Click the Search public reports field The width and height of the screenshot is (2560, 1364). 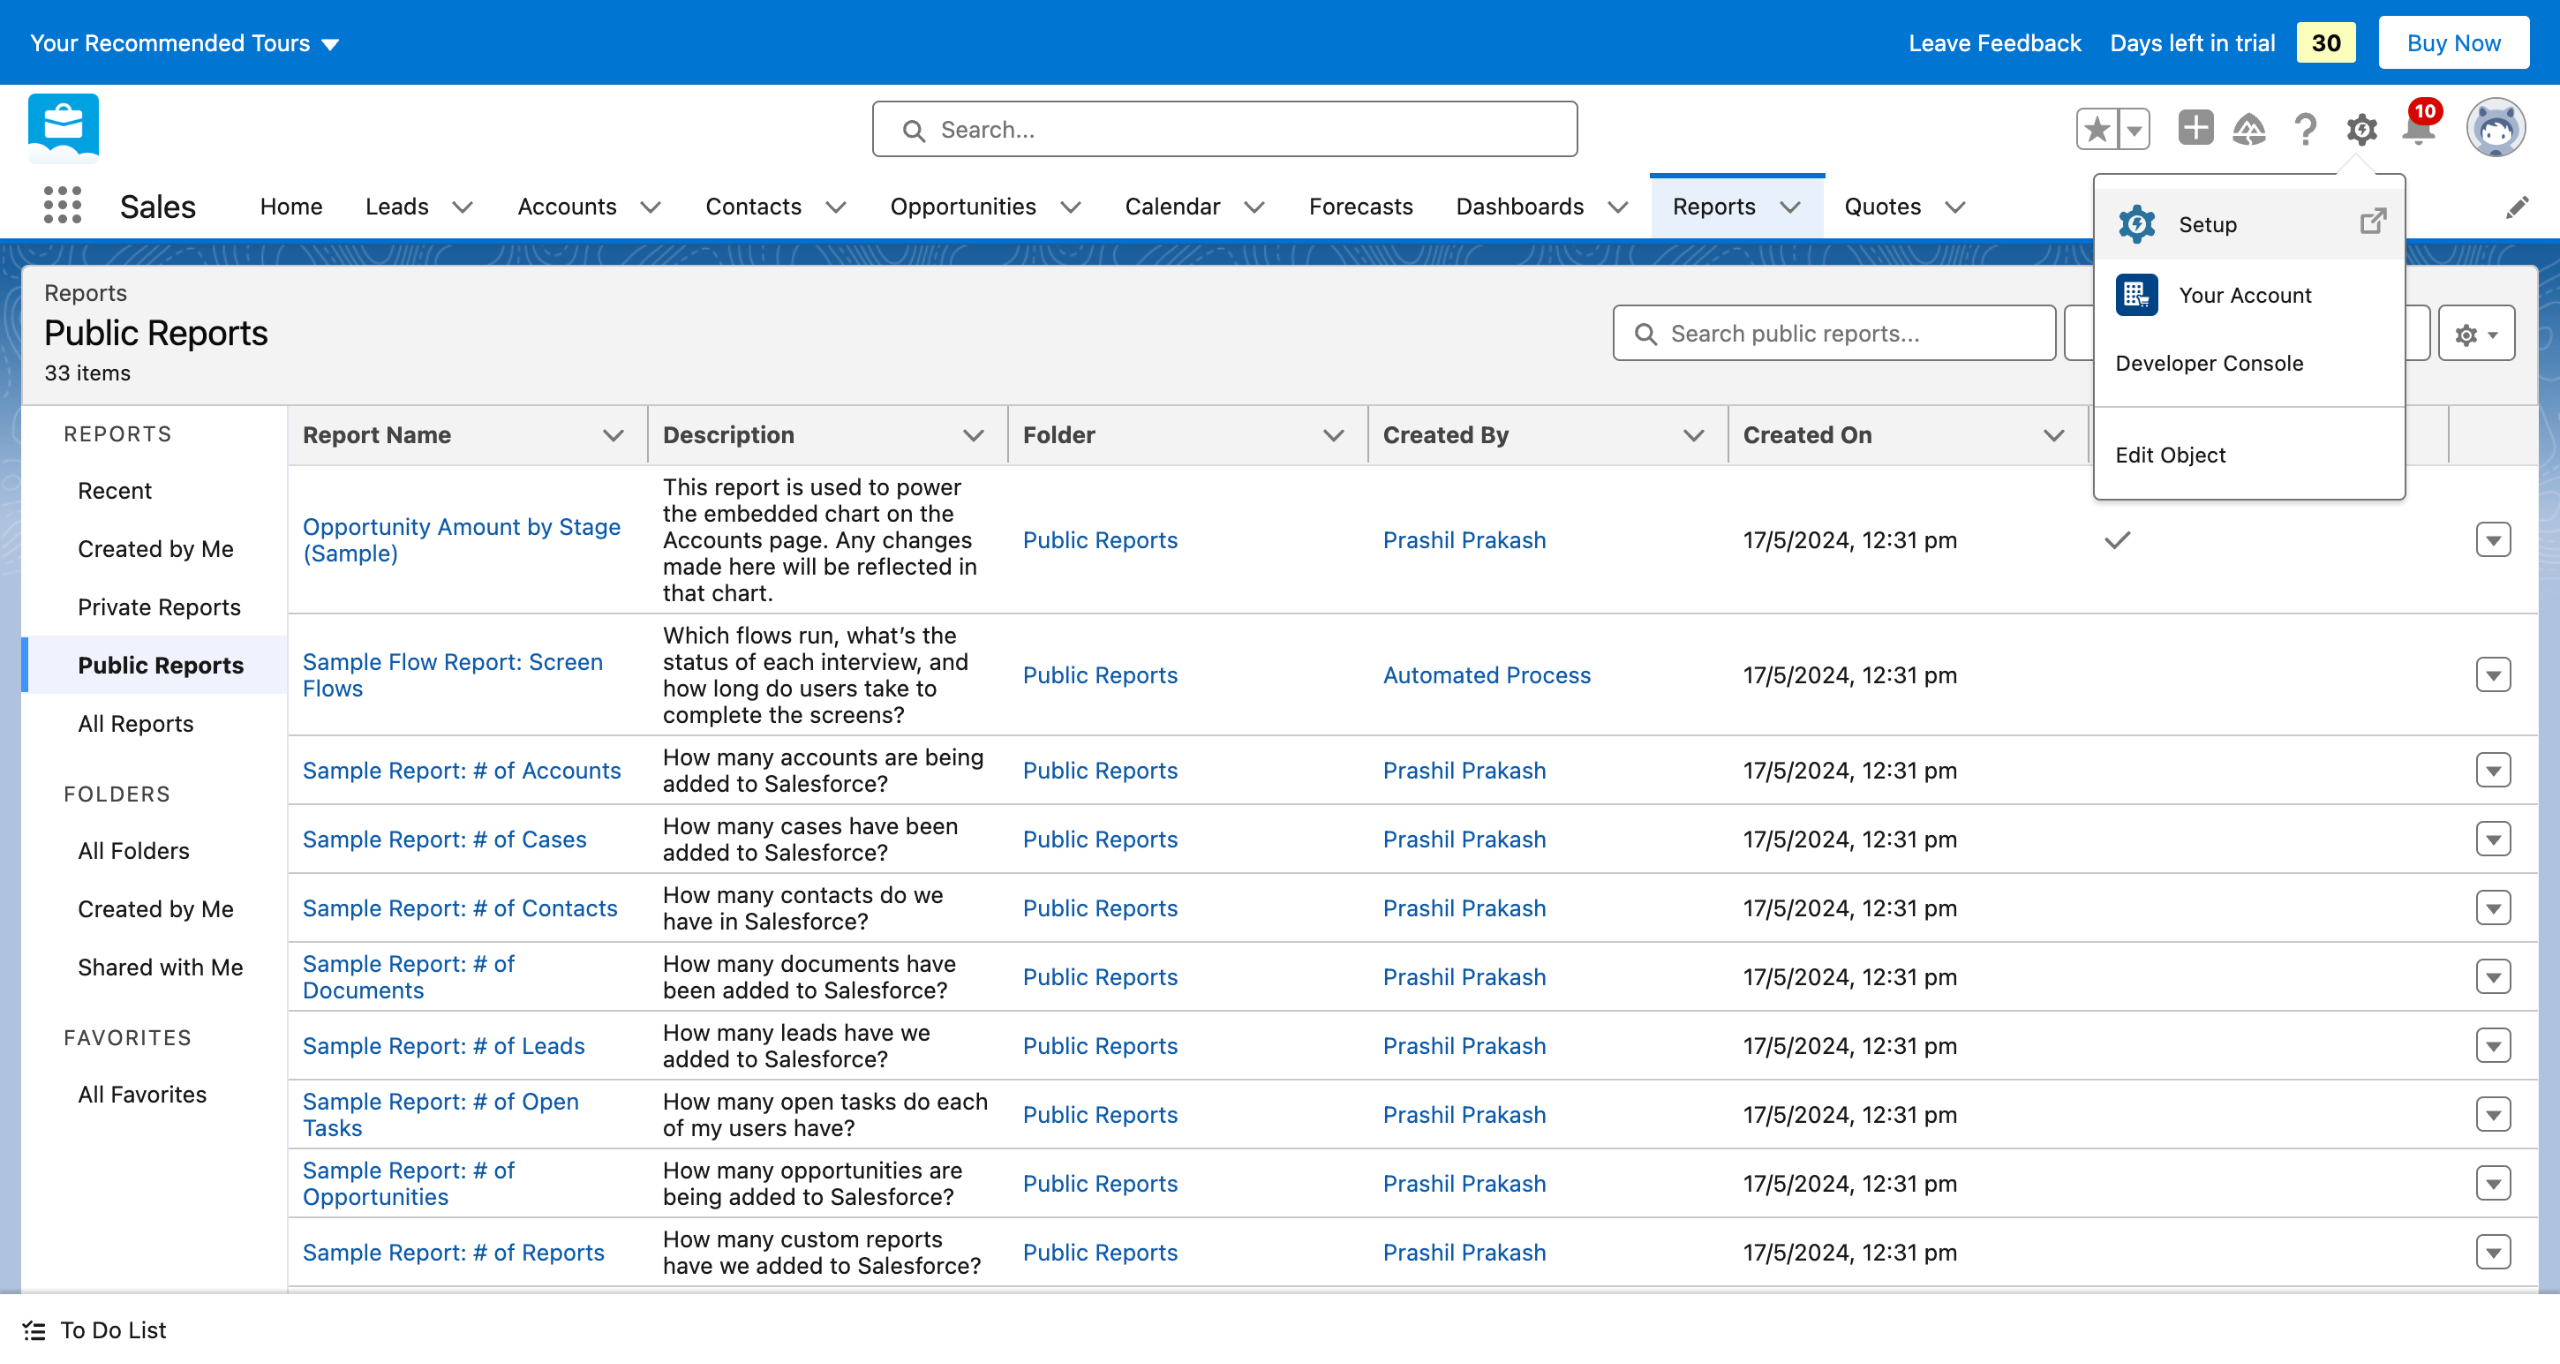pyautogui.click(x=1833, y=333)
